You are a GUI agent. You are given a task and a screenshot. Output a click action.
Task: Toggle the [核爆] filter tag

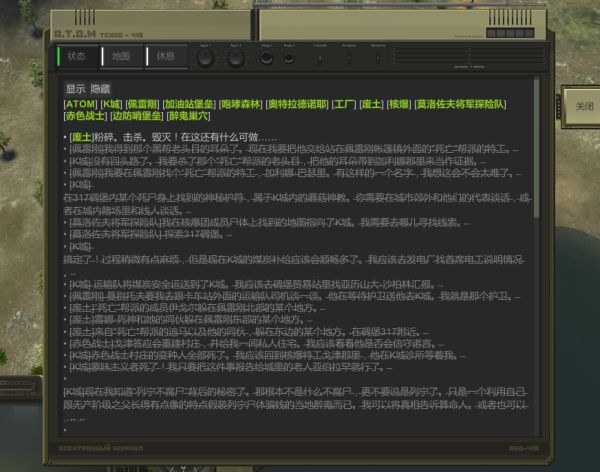tap(399, 104)
